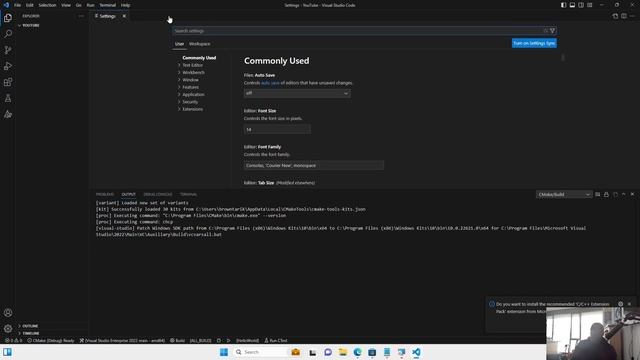The image size is (640, 360).
Task: Open the Explorer view in activity bar
Action: point(8,18)
